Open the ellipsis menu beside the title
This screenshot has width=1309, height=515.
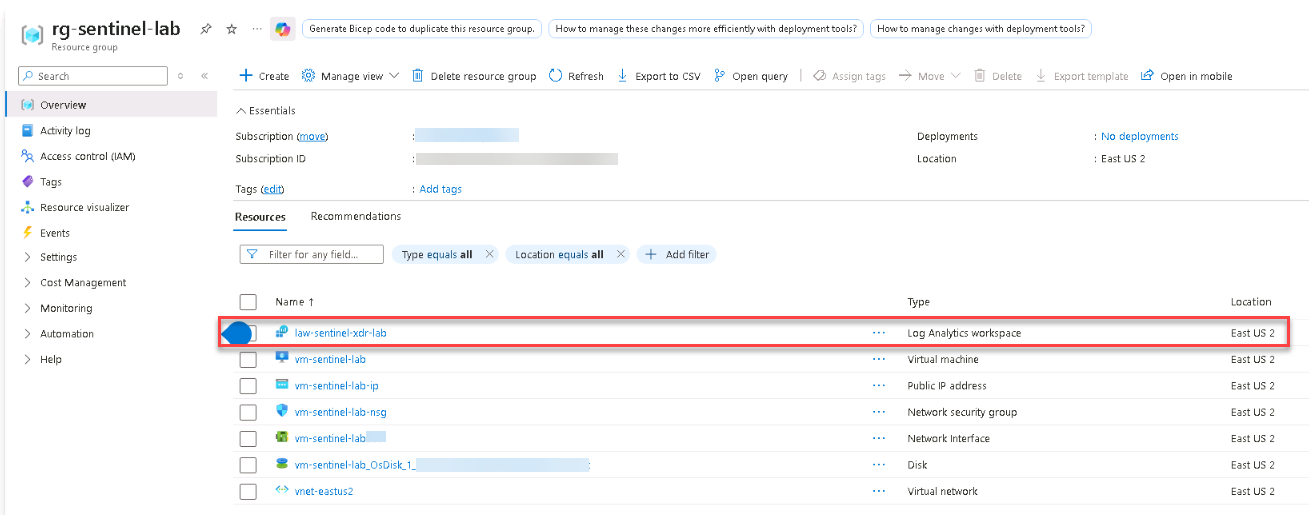[x=257, y=29]
